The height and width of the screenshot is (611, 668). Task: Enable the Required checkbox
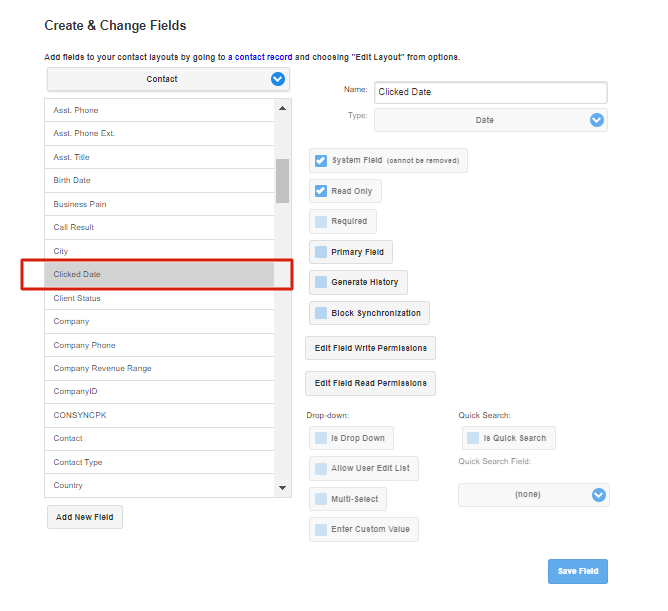[321, 222]
